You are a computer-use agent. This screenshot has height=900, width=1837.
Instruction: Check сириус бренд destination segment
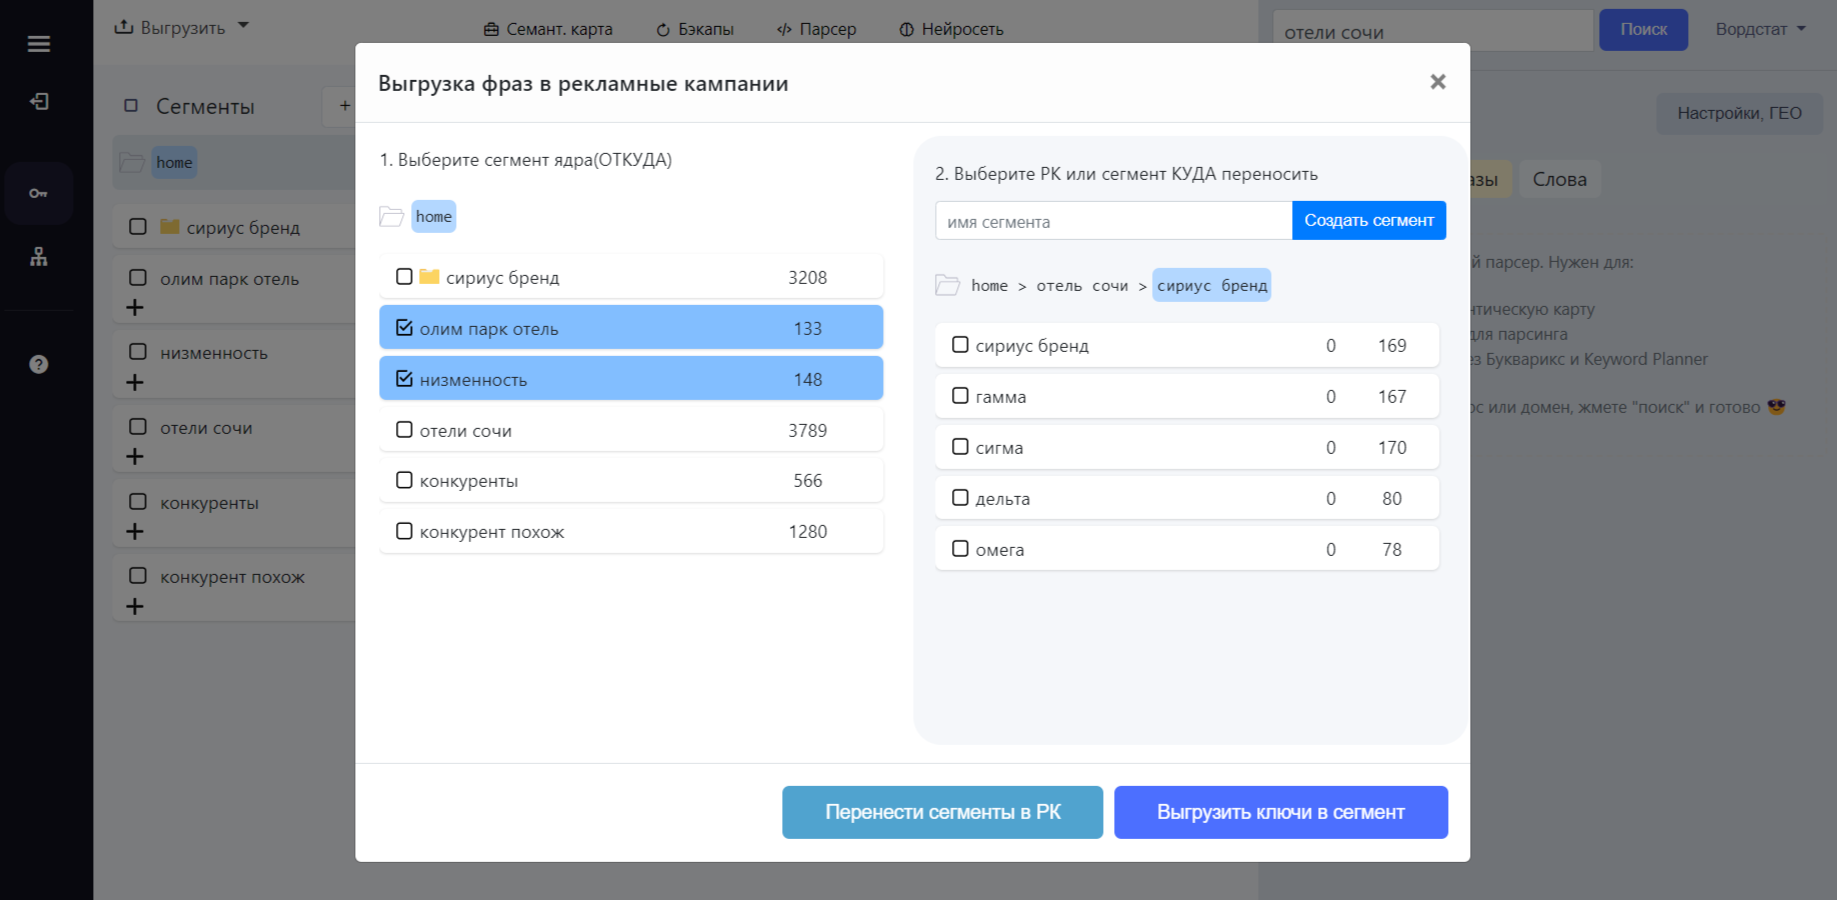coord(960,344)
